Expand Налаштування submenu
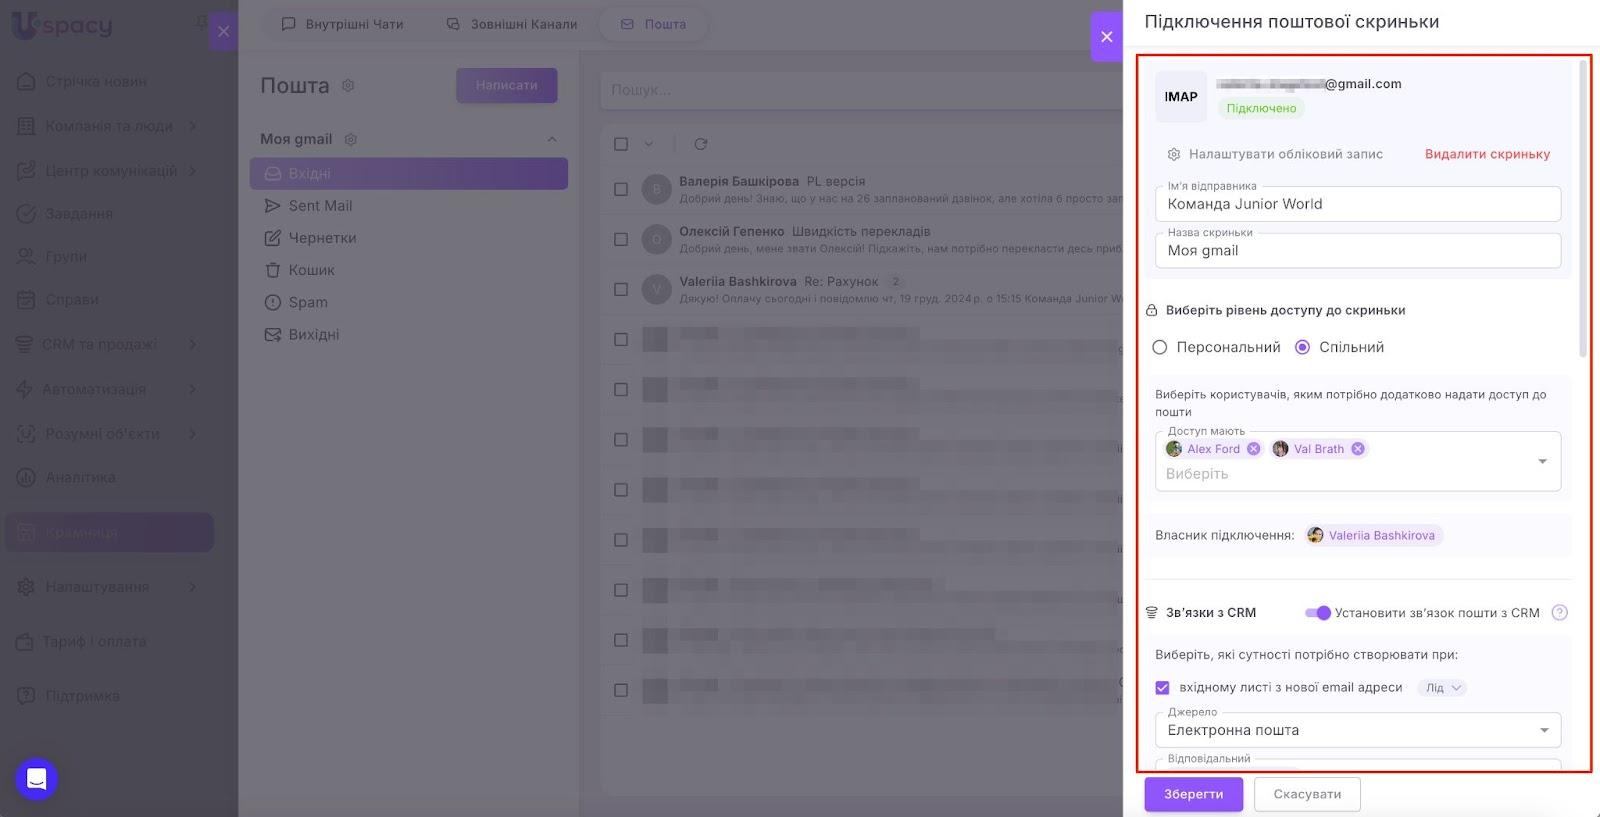The image size is (1600, 817). [x=192, y=587]
